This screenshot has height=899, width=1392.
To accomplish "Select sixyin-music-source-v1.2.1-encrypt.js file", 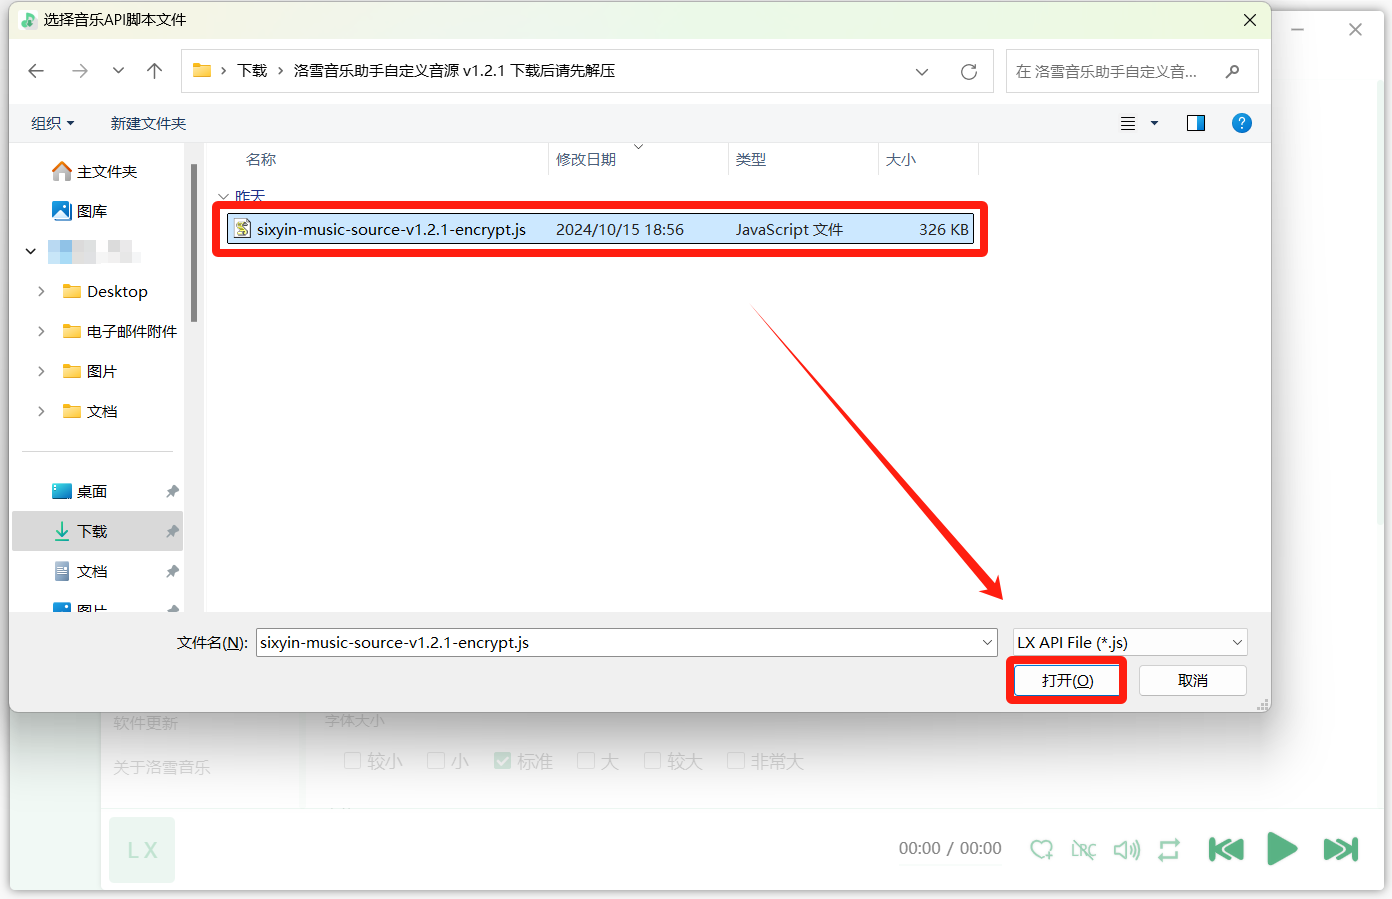I will click(x=391, y=229).
